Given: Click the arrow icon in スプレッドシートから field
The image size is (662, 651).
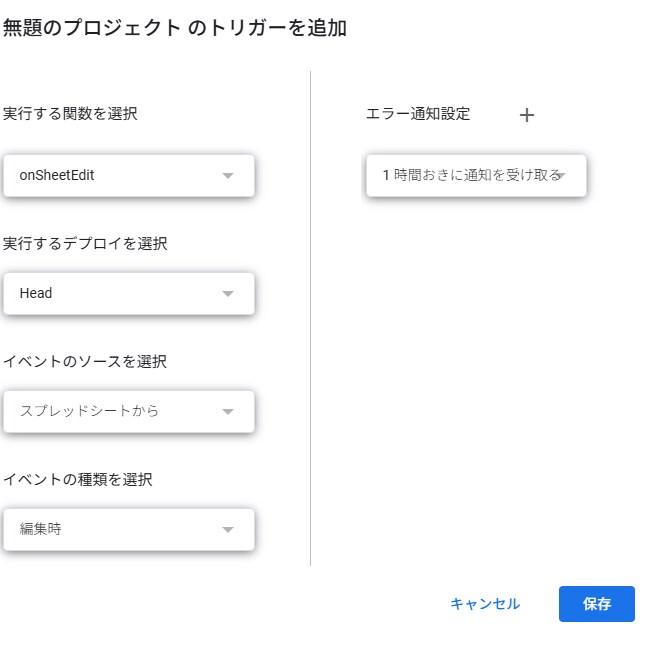Looking at the screenshot, I should (x=228, y=412).
